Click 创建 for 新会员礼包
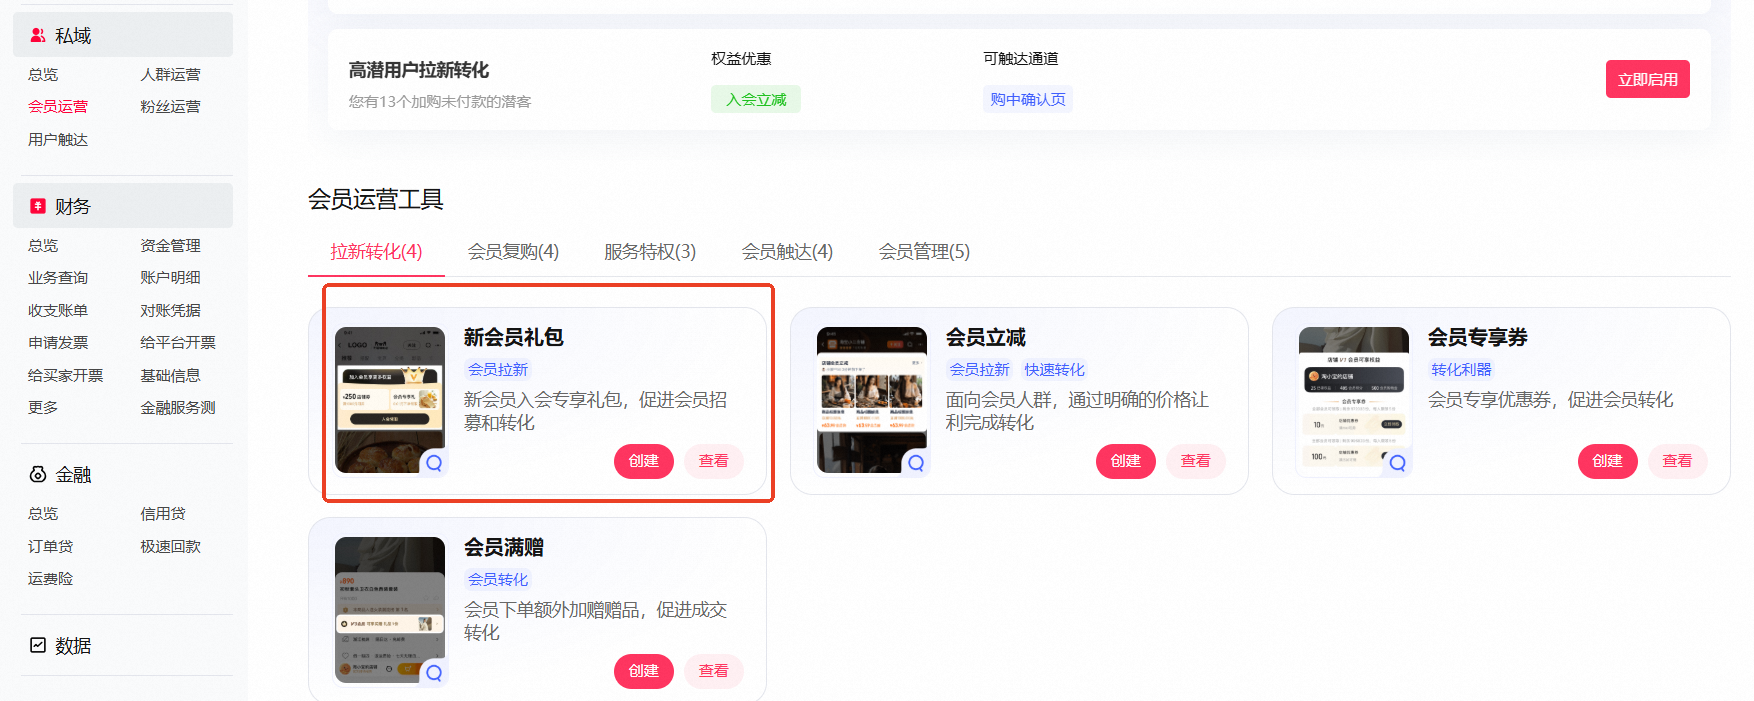Image resolution: width=1754 pixels, height=701 pixels. pyautogui.click(x=644, y=461)
